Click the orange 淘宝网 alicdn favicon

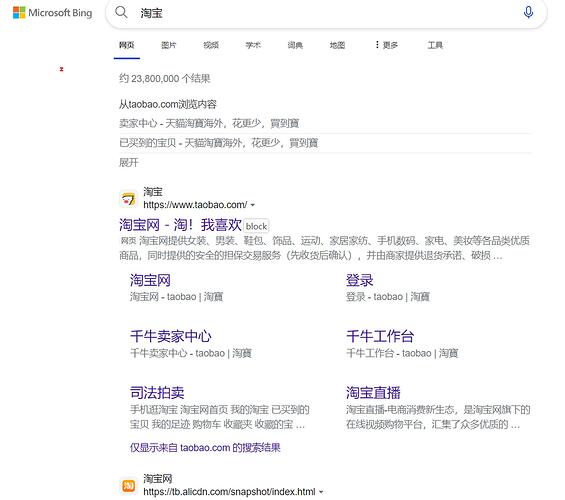click(x=128, y=485)
